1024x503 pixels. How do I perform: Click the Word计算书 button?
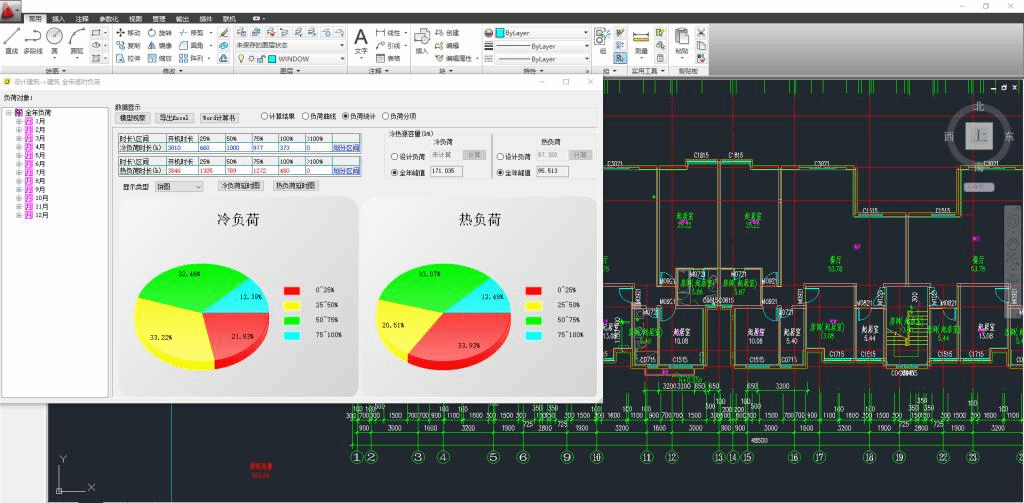[219, 118]
